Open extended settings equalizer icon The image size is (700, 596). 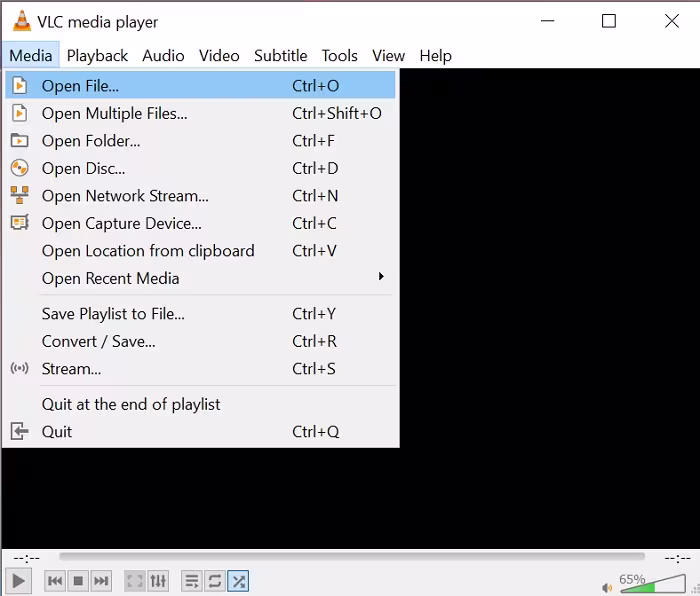point(158,581)
